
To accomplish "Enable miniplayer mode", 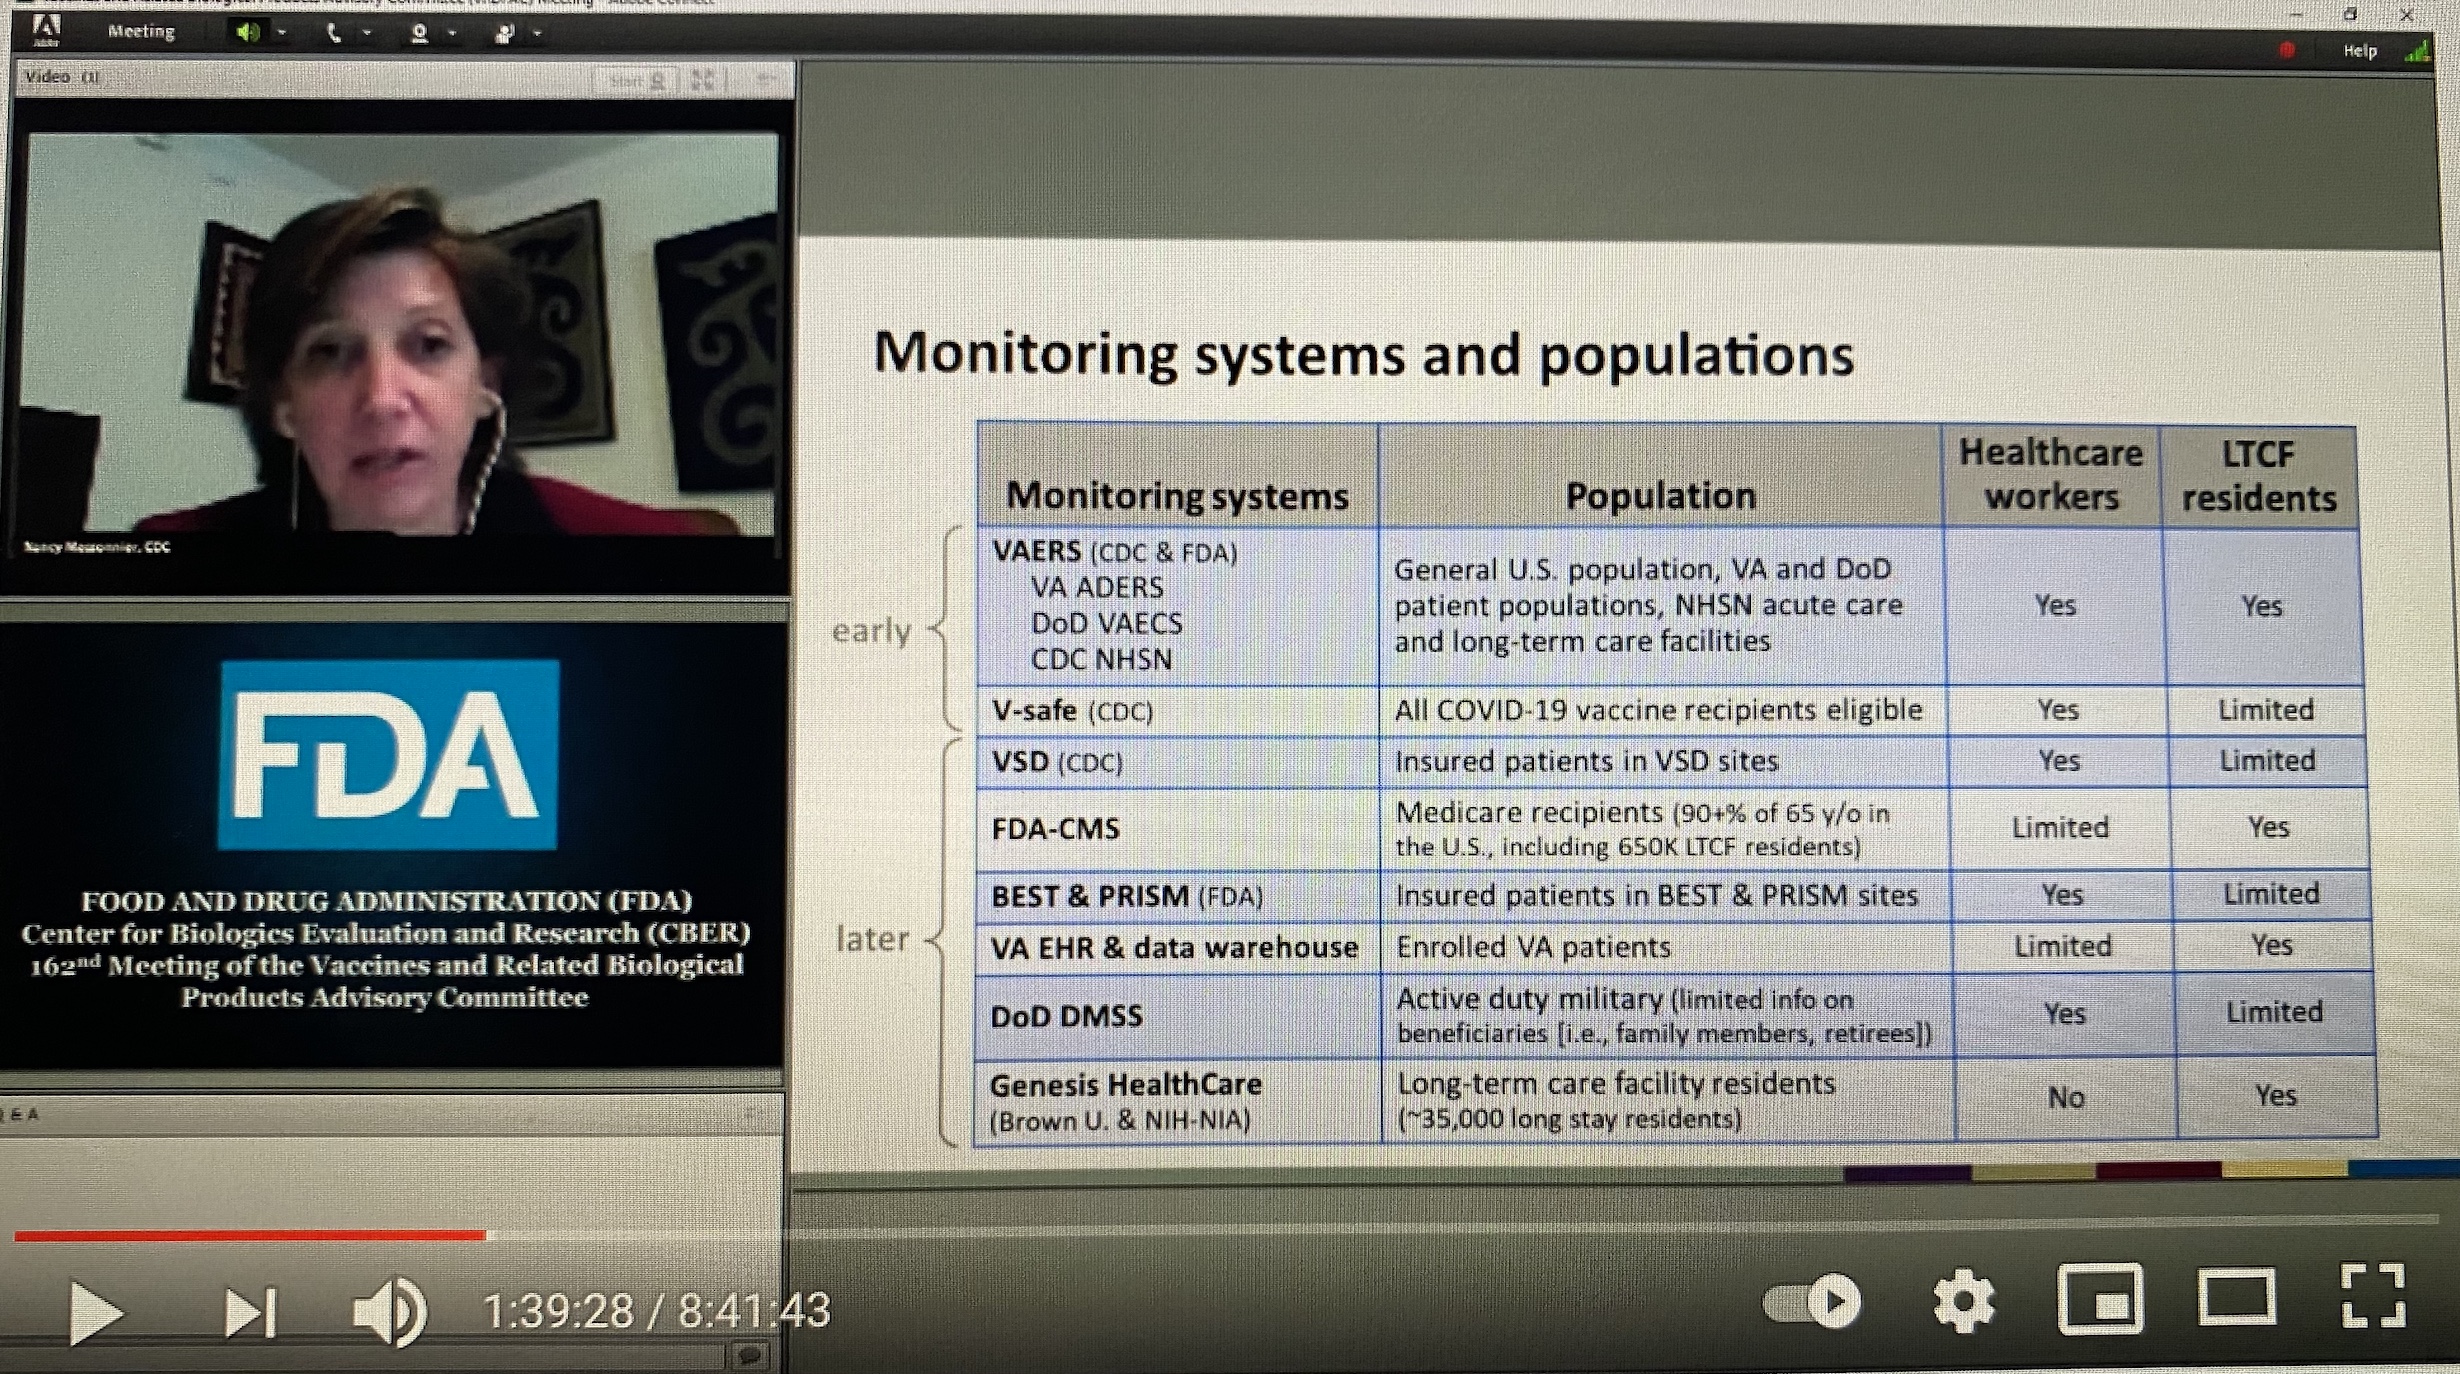I will click(2100, 1301).
